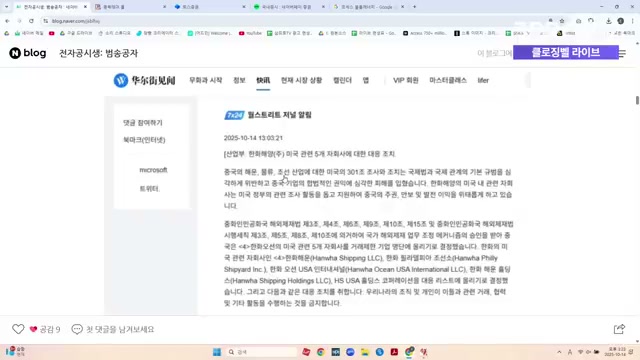Bookmark this page with the star icon

tap(562, 21)
